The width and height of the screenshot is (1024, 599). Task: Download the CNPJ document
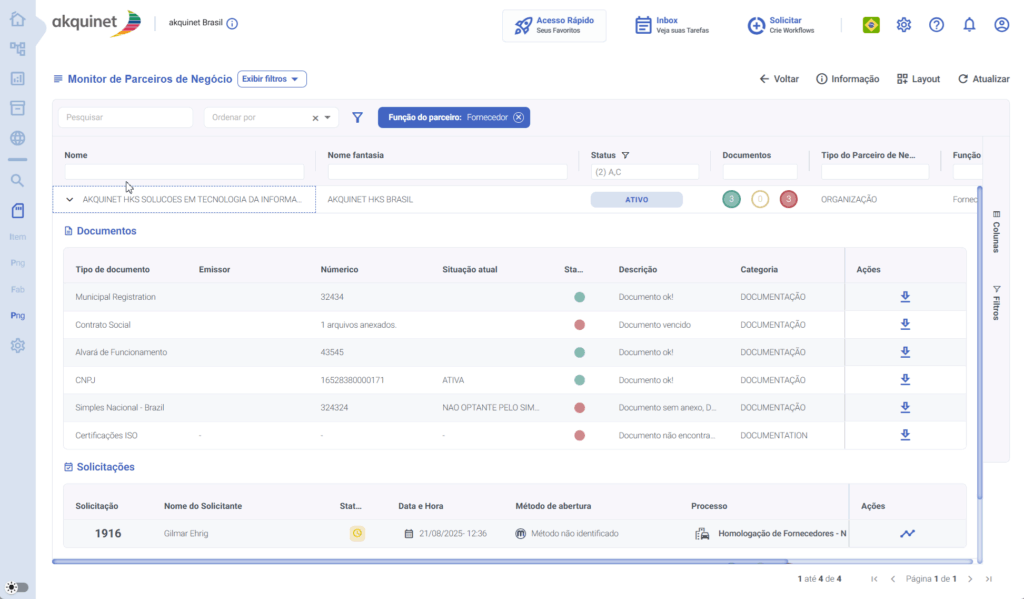tap(905, 380)
